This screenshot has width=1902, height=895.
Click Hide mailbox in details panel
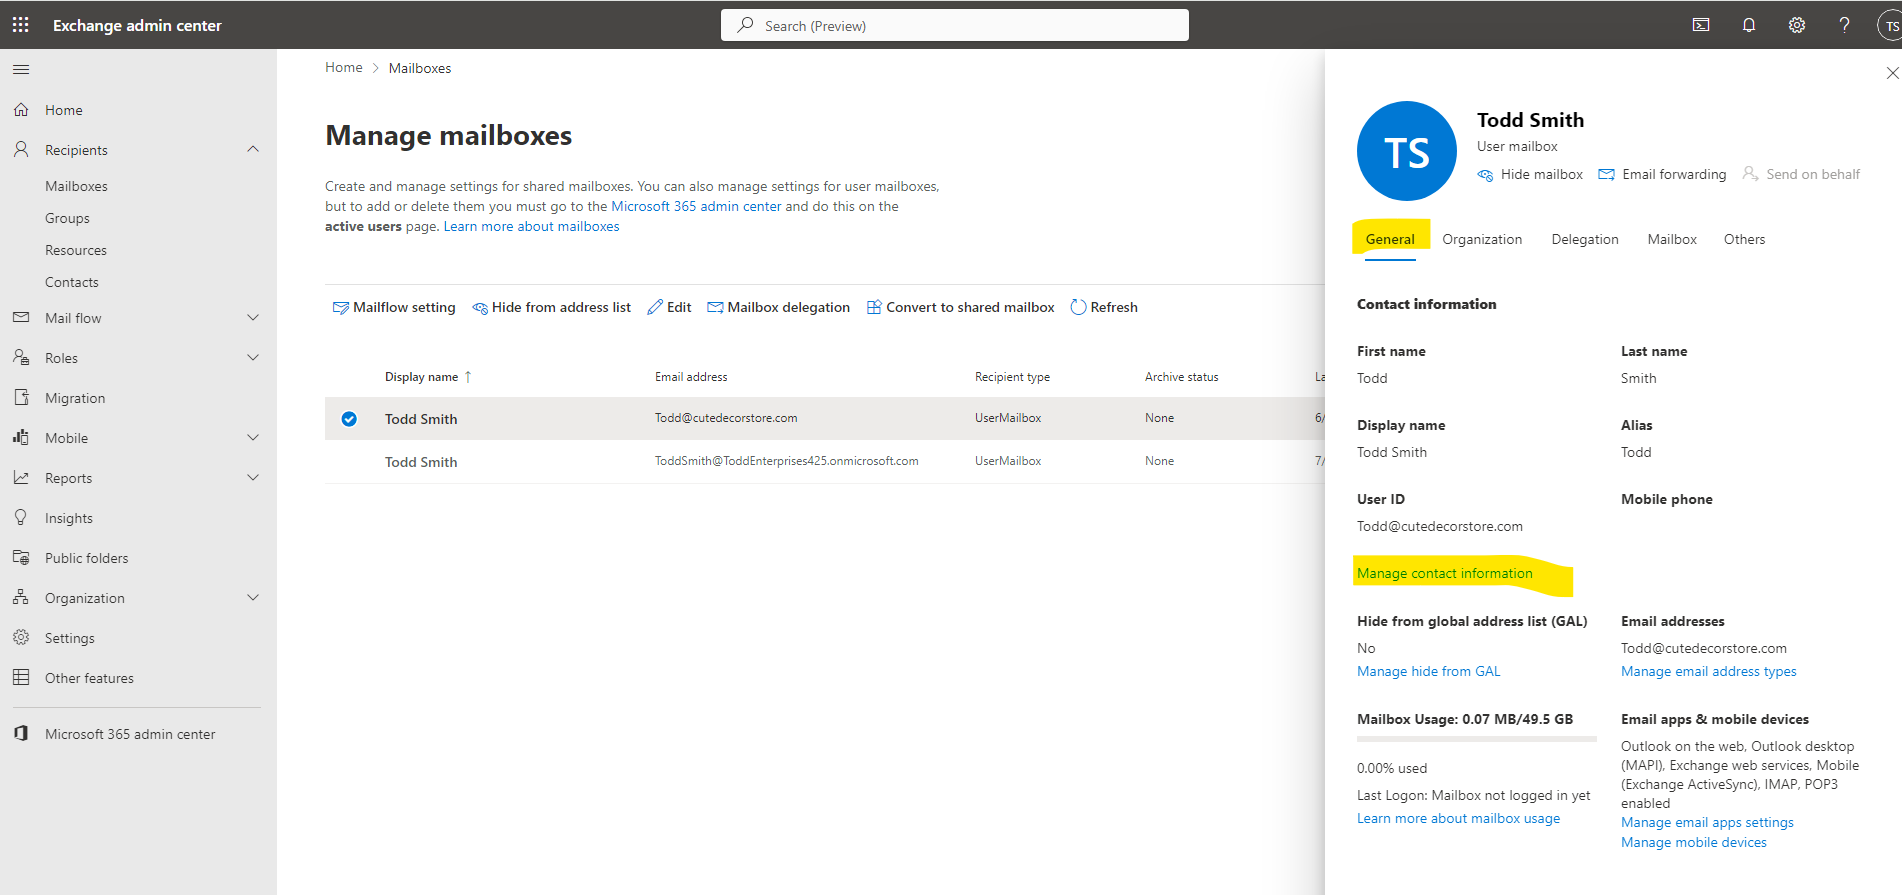click(x=1530, y=174)
